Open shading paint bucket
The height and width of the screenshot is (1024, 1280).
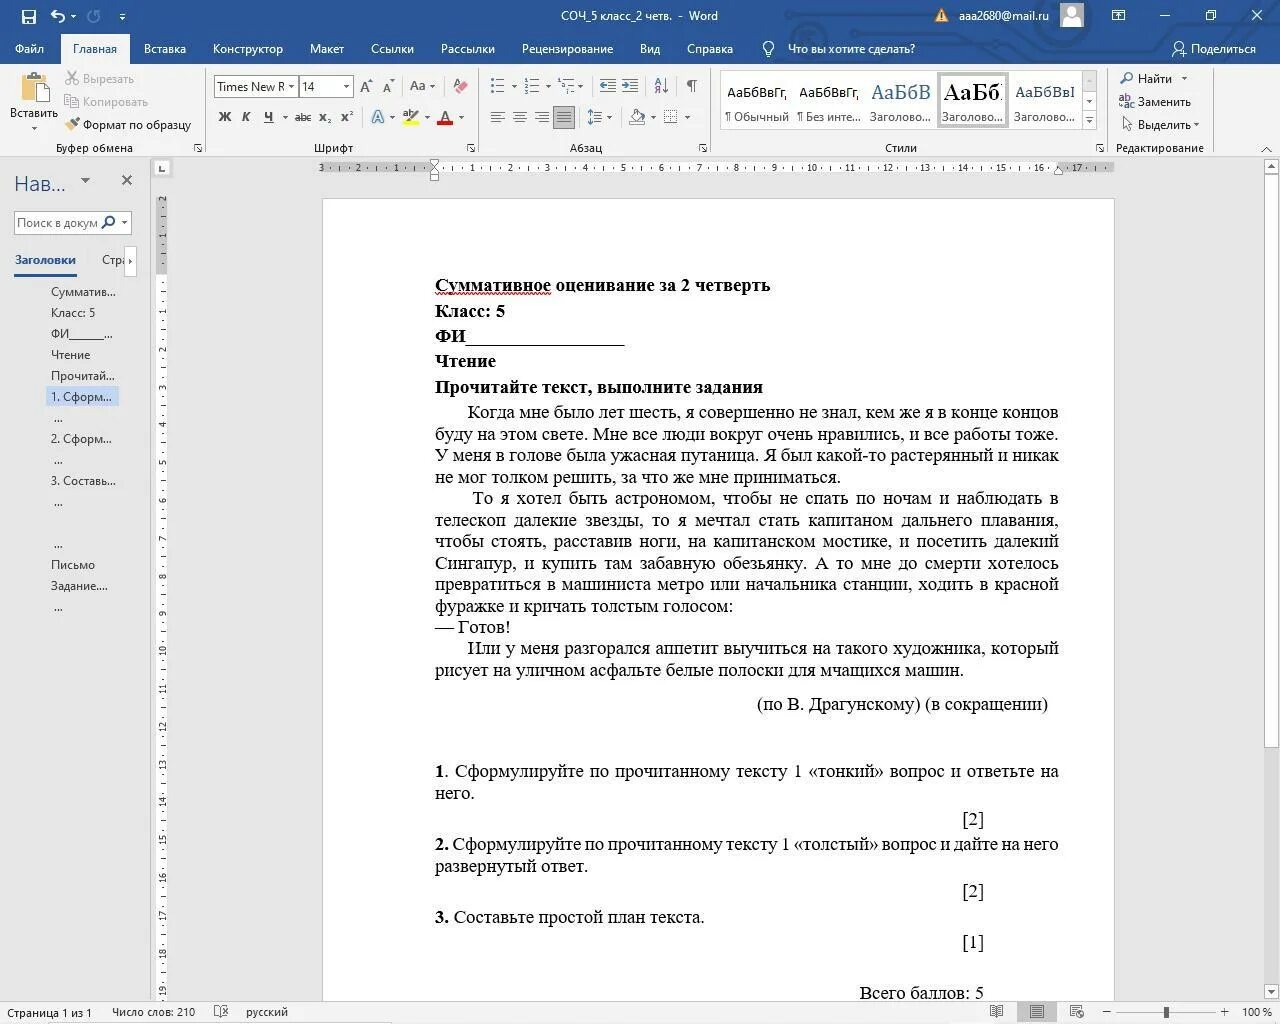(x=637, y=117)
